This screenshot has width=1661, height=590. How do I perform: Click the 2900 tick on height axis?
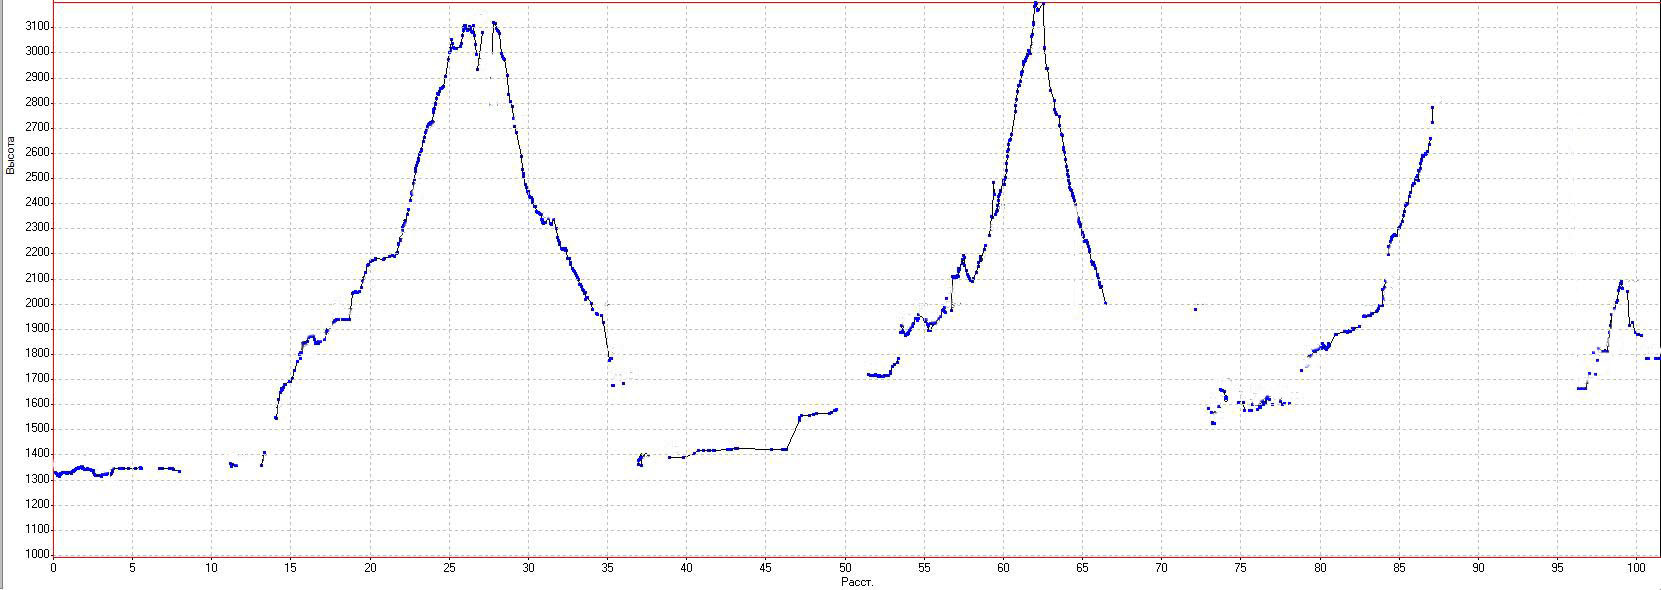pos(36,77)
